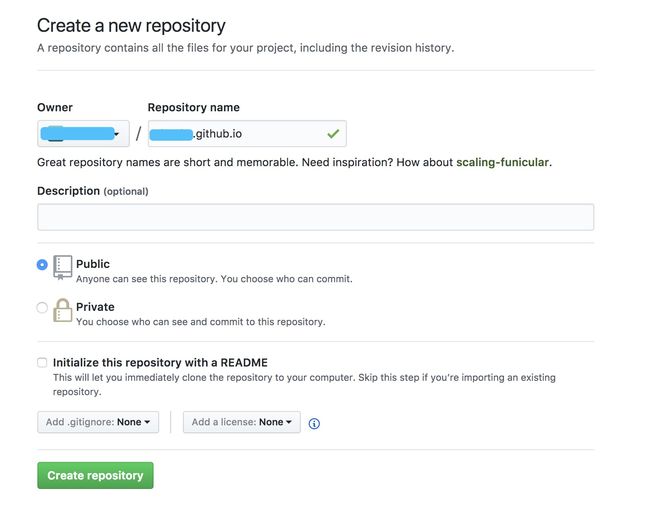650x512 pixels.
Task: Click the green checkmark in the name field
Action: click(333, 133)
